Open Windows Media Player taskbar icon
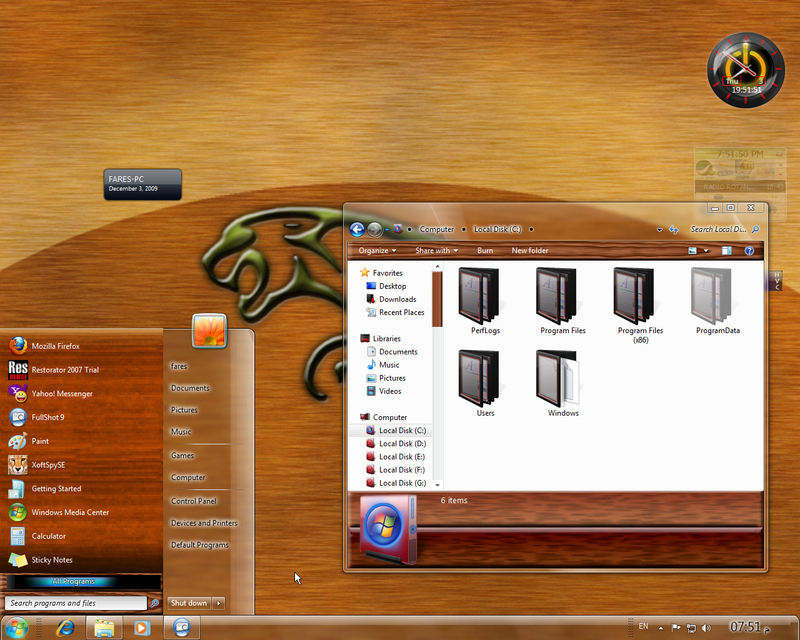Viewport: 800px width, 640px height. click(x=142, y=628)
